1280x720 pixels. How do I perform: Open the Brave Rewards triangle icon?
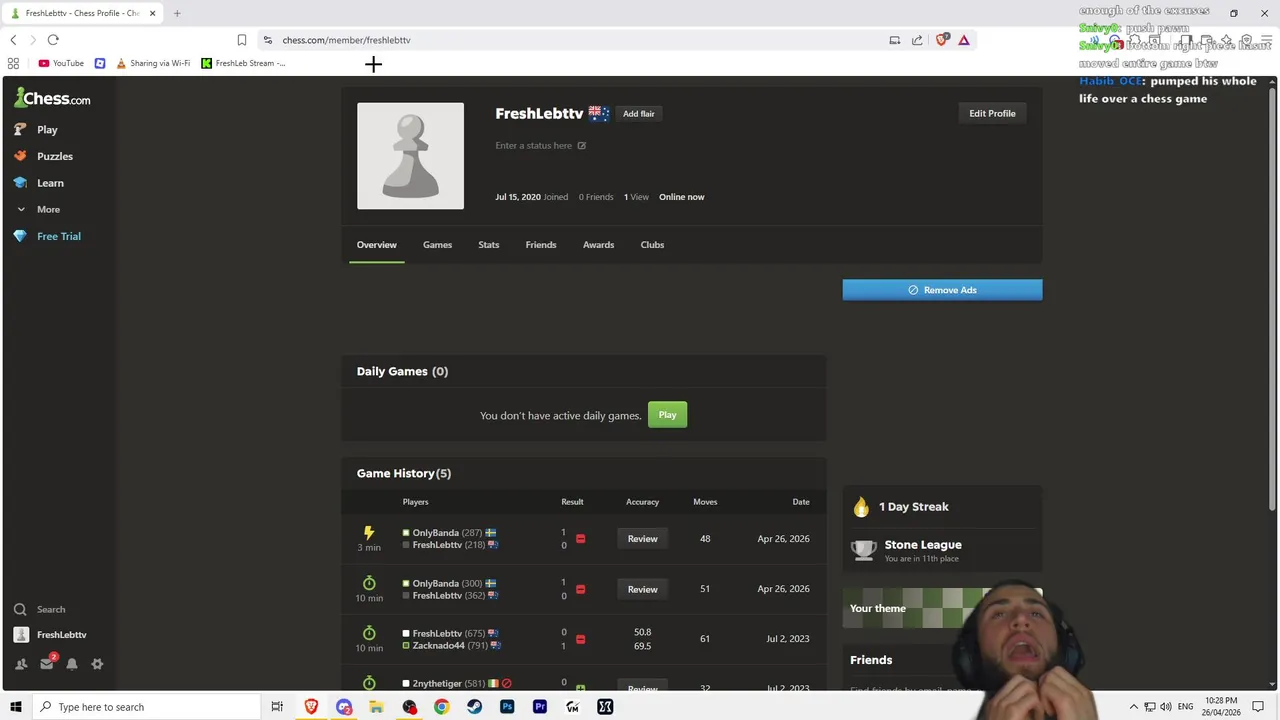click(x=964, y=40)
